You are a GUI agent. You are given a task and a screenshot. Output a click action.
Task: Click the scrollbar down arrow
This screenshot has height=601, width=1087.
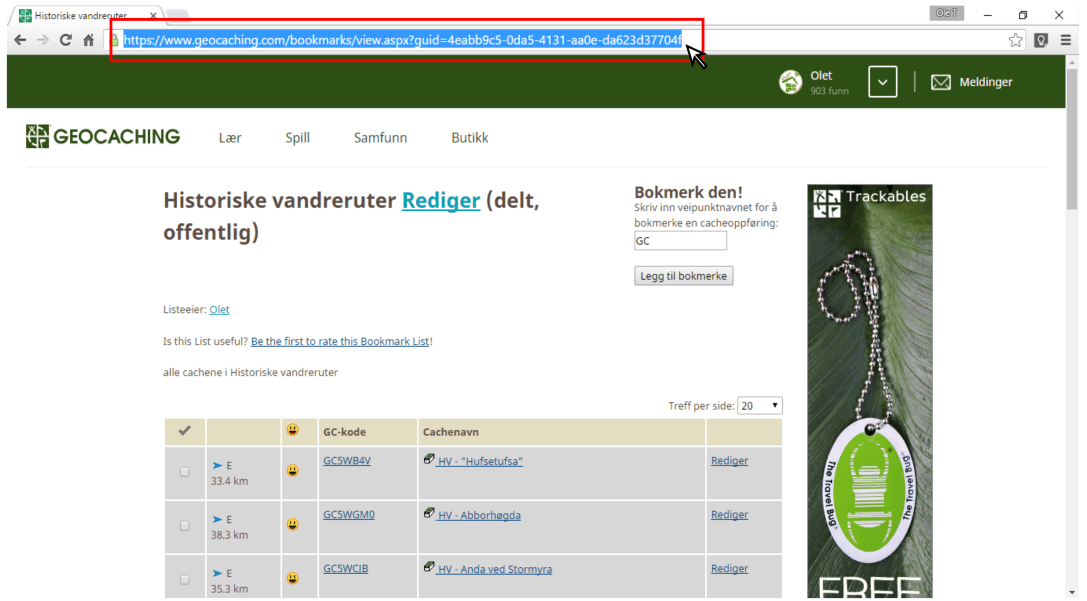[x=1072, y=593]
